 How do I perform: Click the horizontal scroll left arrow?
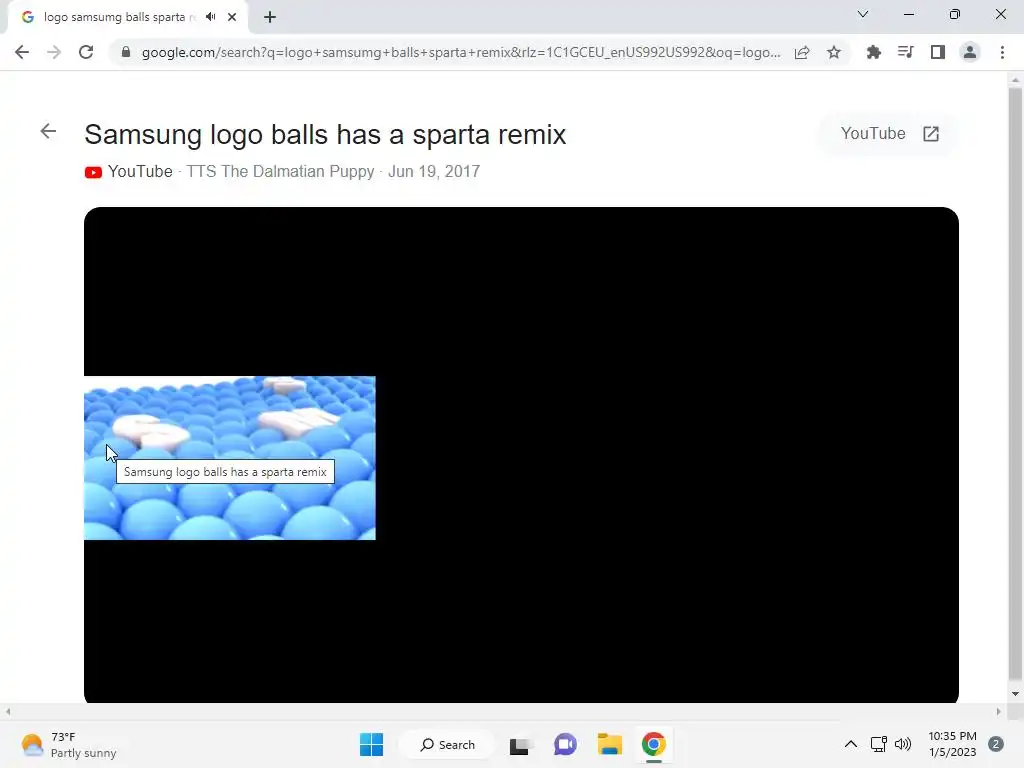pyautogui.click(x=8, y=711)
